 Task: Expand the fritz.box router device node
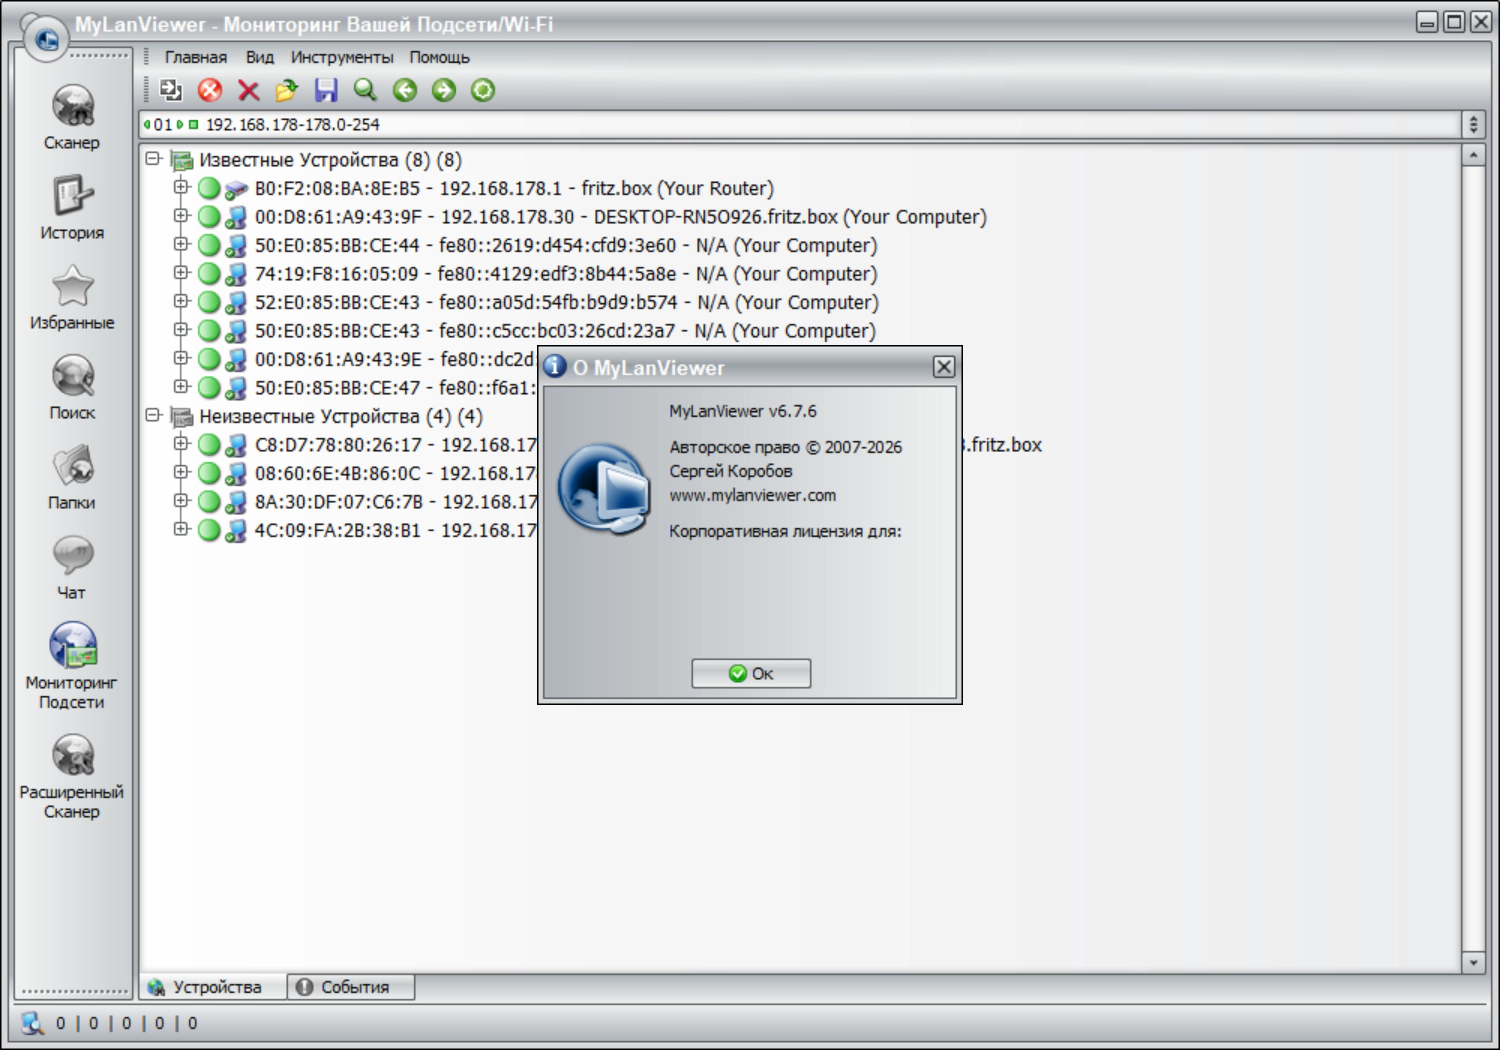coord(181,187)
